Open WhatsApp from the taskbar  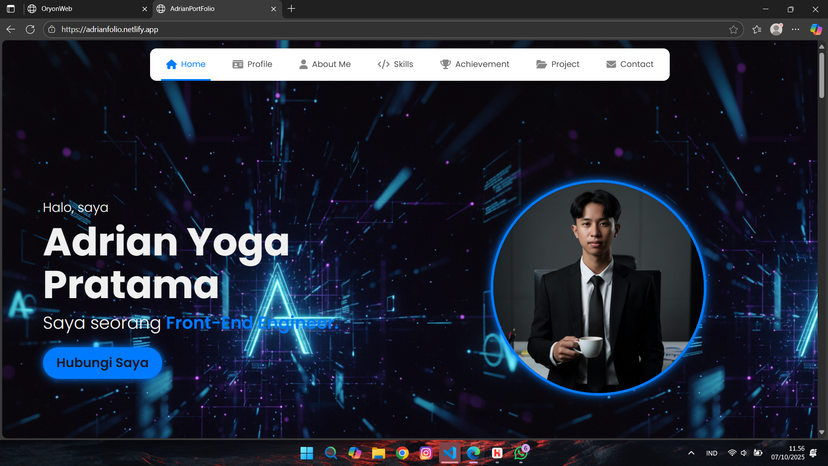pyautogui.click(x=521, y=453)
